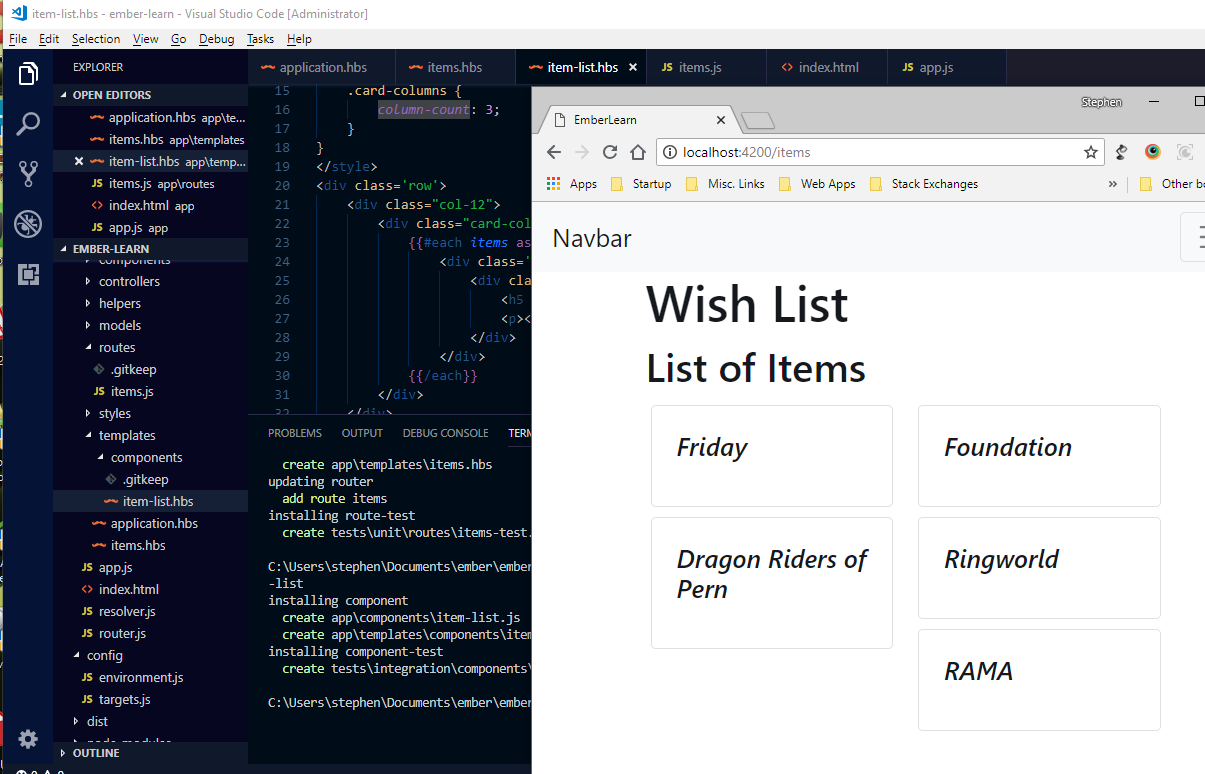Expand the styles folder
Viewport: 1205px width, 774px height.
point(114,413)
